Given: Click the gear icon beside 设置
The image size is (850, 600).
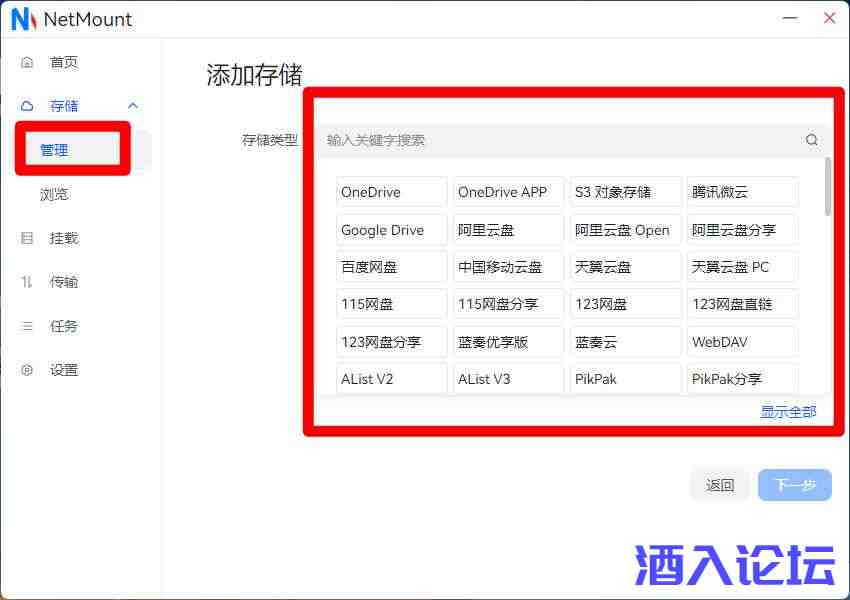Looking at the screenshot, I should tap(27, 370).
